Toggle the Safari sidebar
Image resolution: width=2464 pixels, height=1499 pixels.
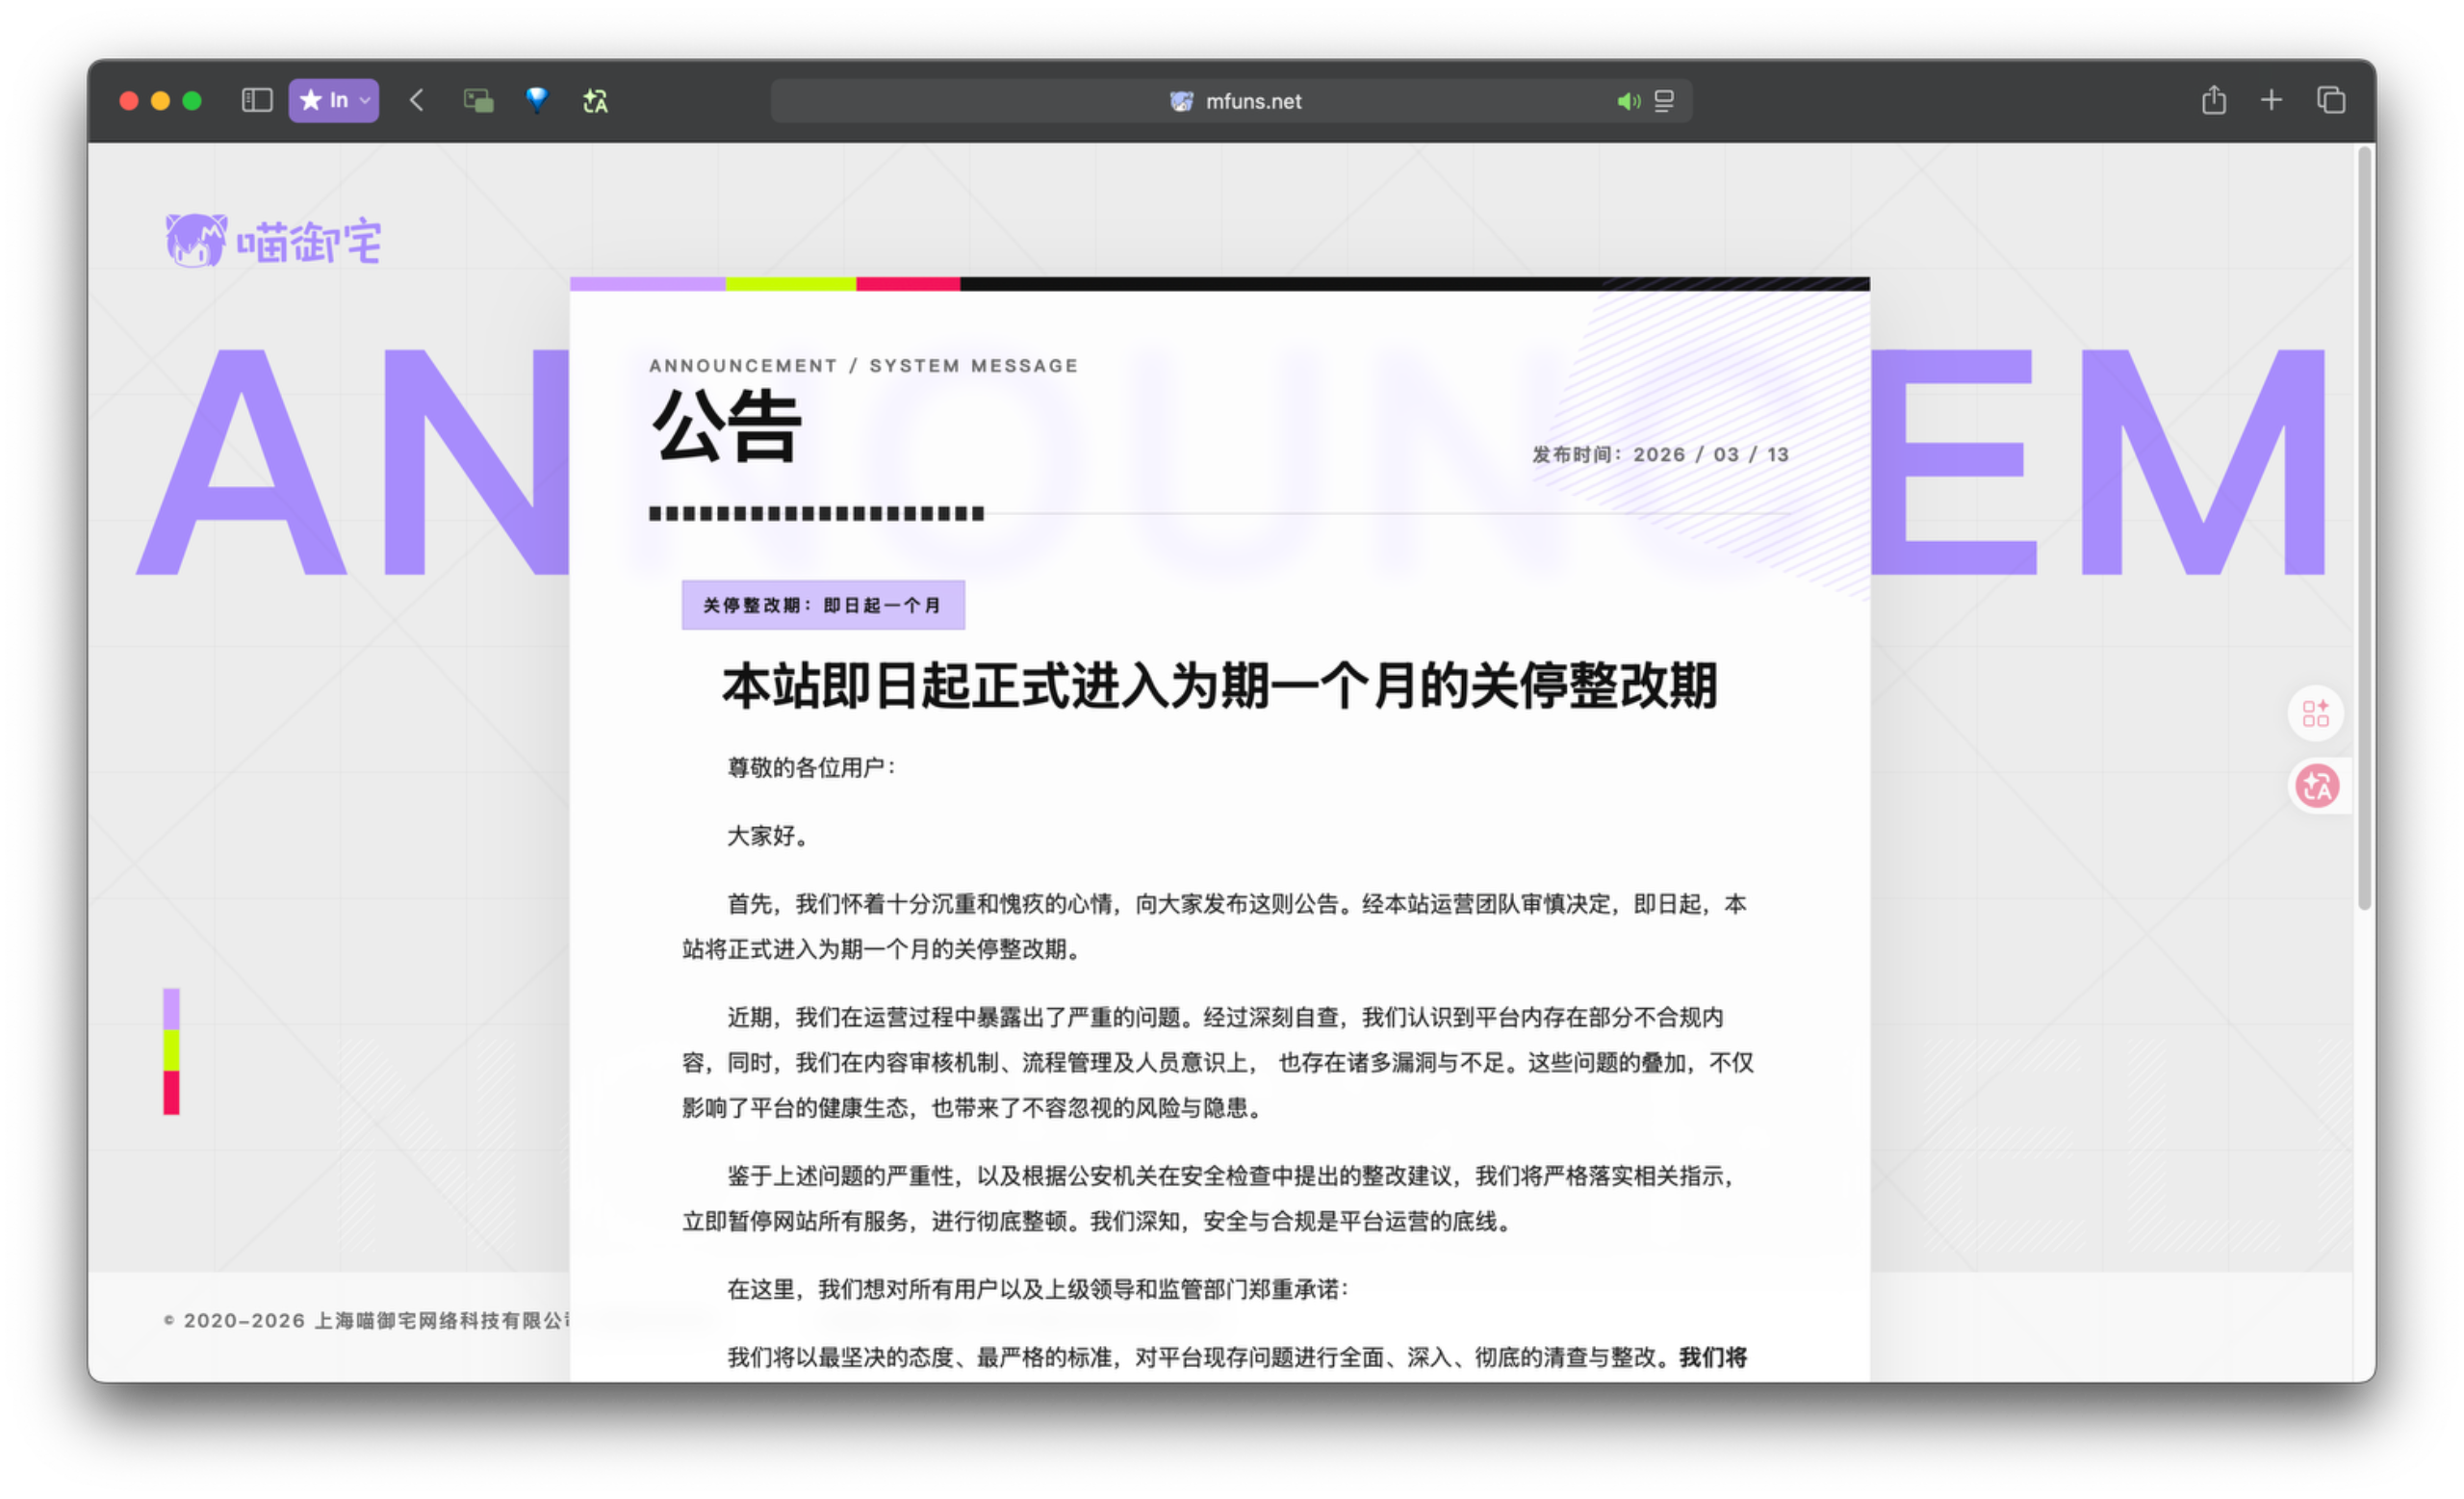tap(257, 100)
